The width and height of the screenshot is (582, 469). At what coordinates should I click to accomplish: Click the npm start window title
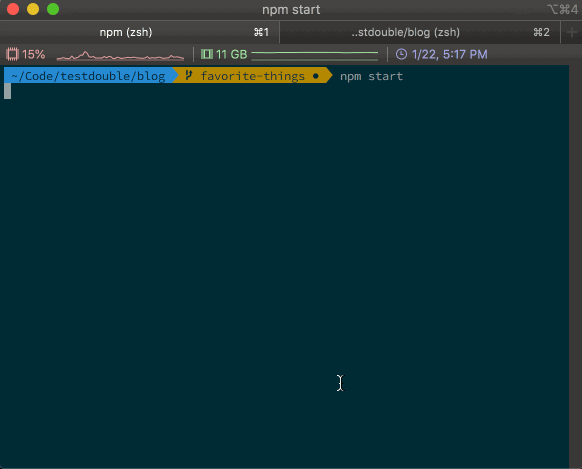click(291, 10)
